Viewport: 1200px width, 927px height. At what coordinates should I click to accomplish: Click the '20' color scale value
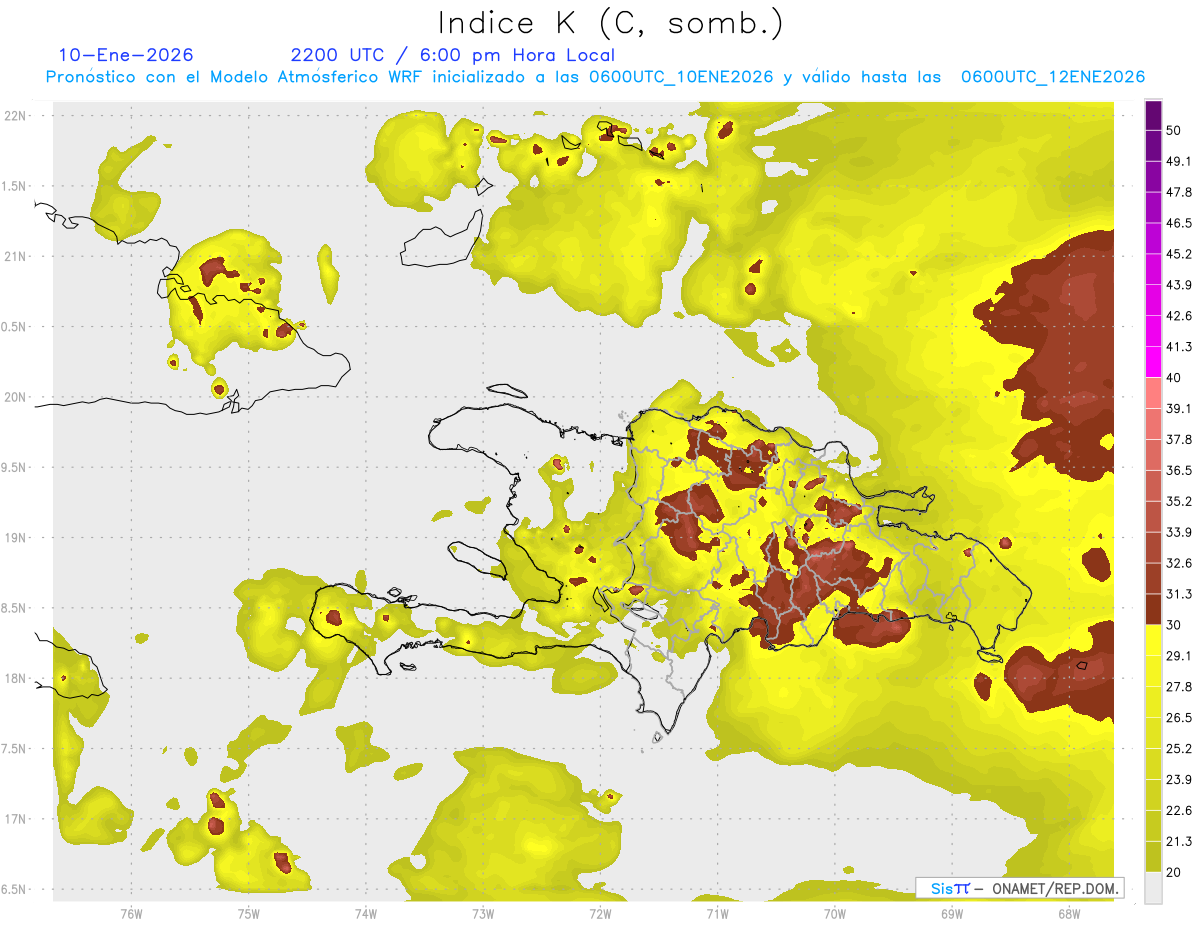point(1174,872)
